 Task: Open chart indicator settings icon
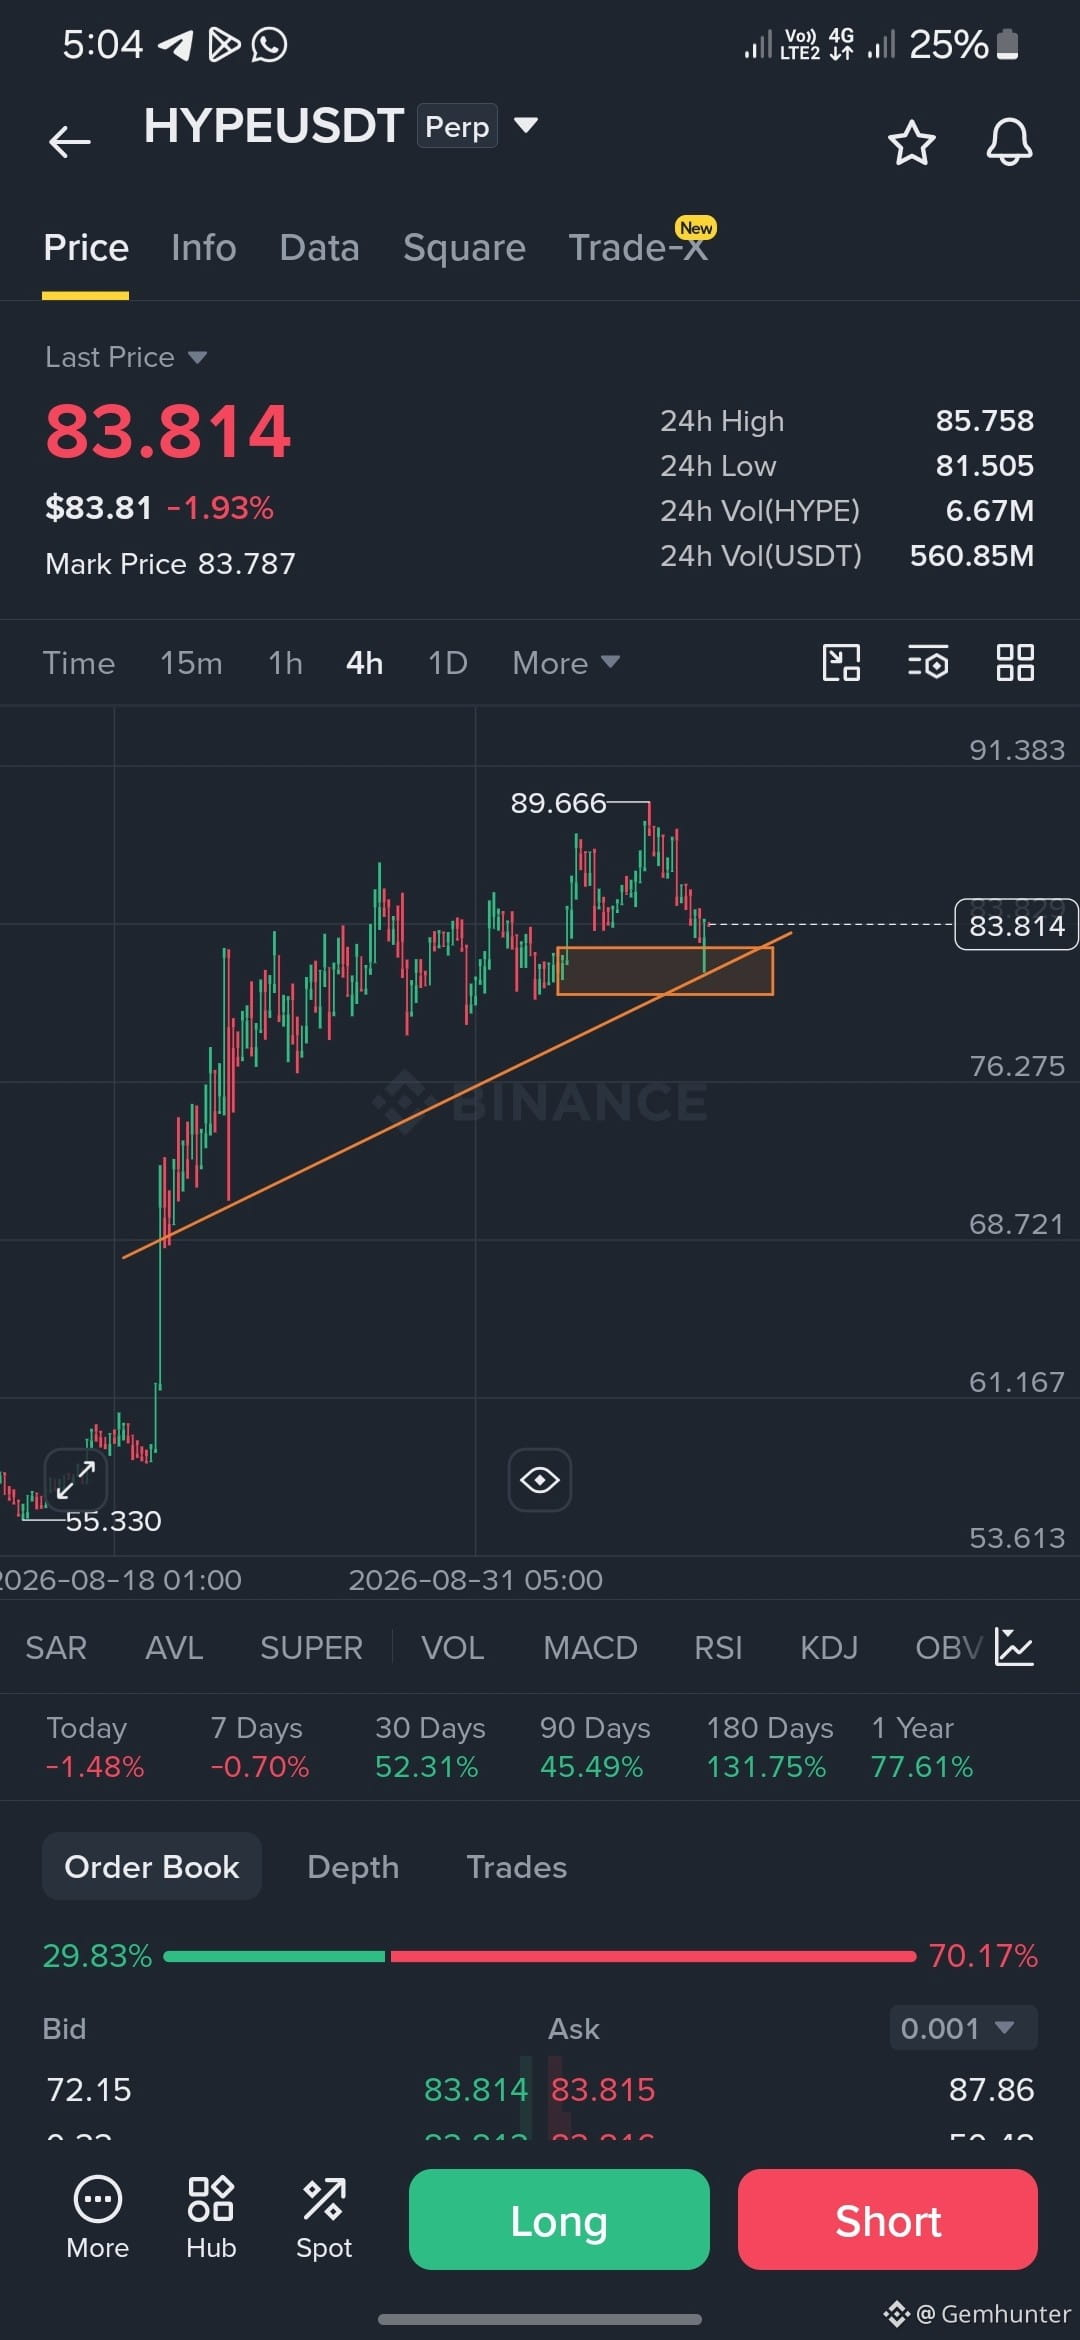coord(928,662)
